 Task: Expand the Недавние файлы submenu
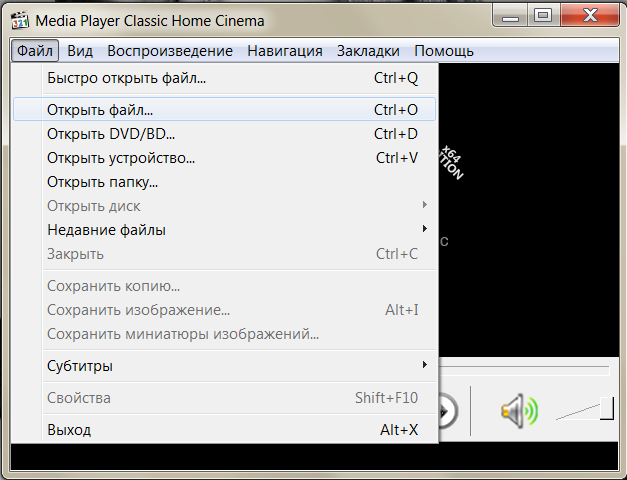[x=225, y=230]
